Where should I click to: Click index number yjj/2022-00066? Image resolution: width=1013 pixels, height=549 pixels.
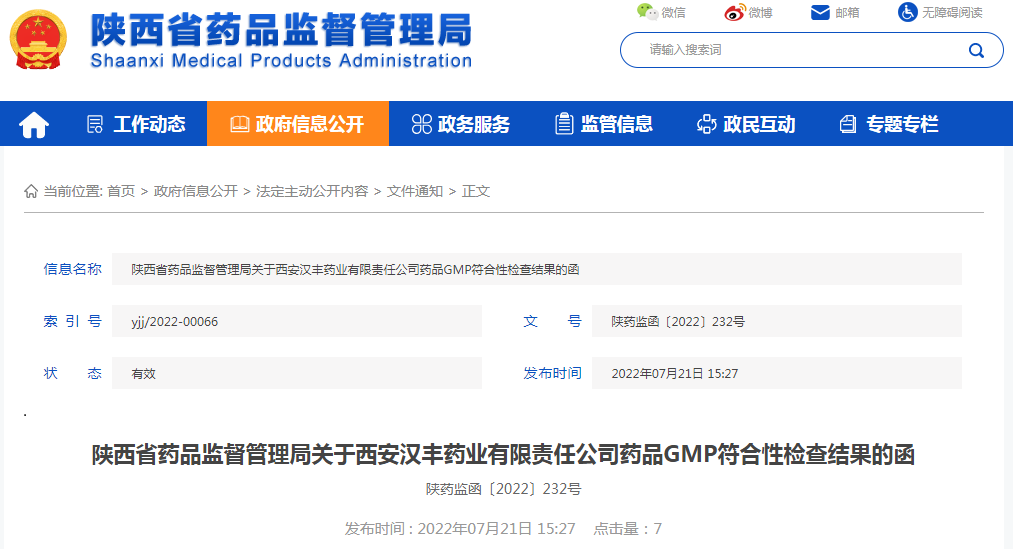[x=174, y=322]
